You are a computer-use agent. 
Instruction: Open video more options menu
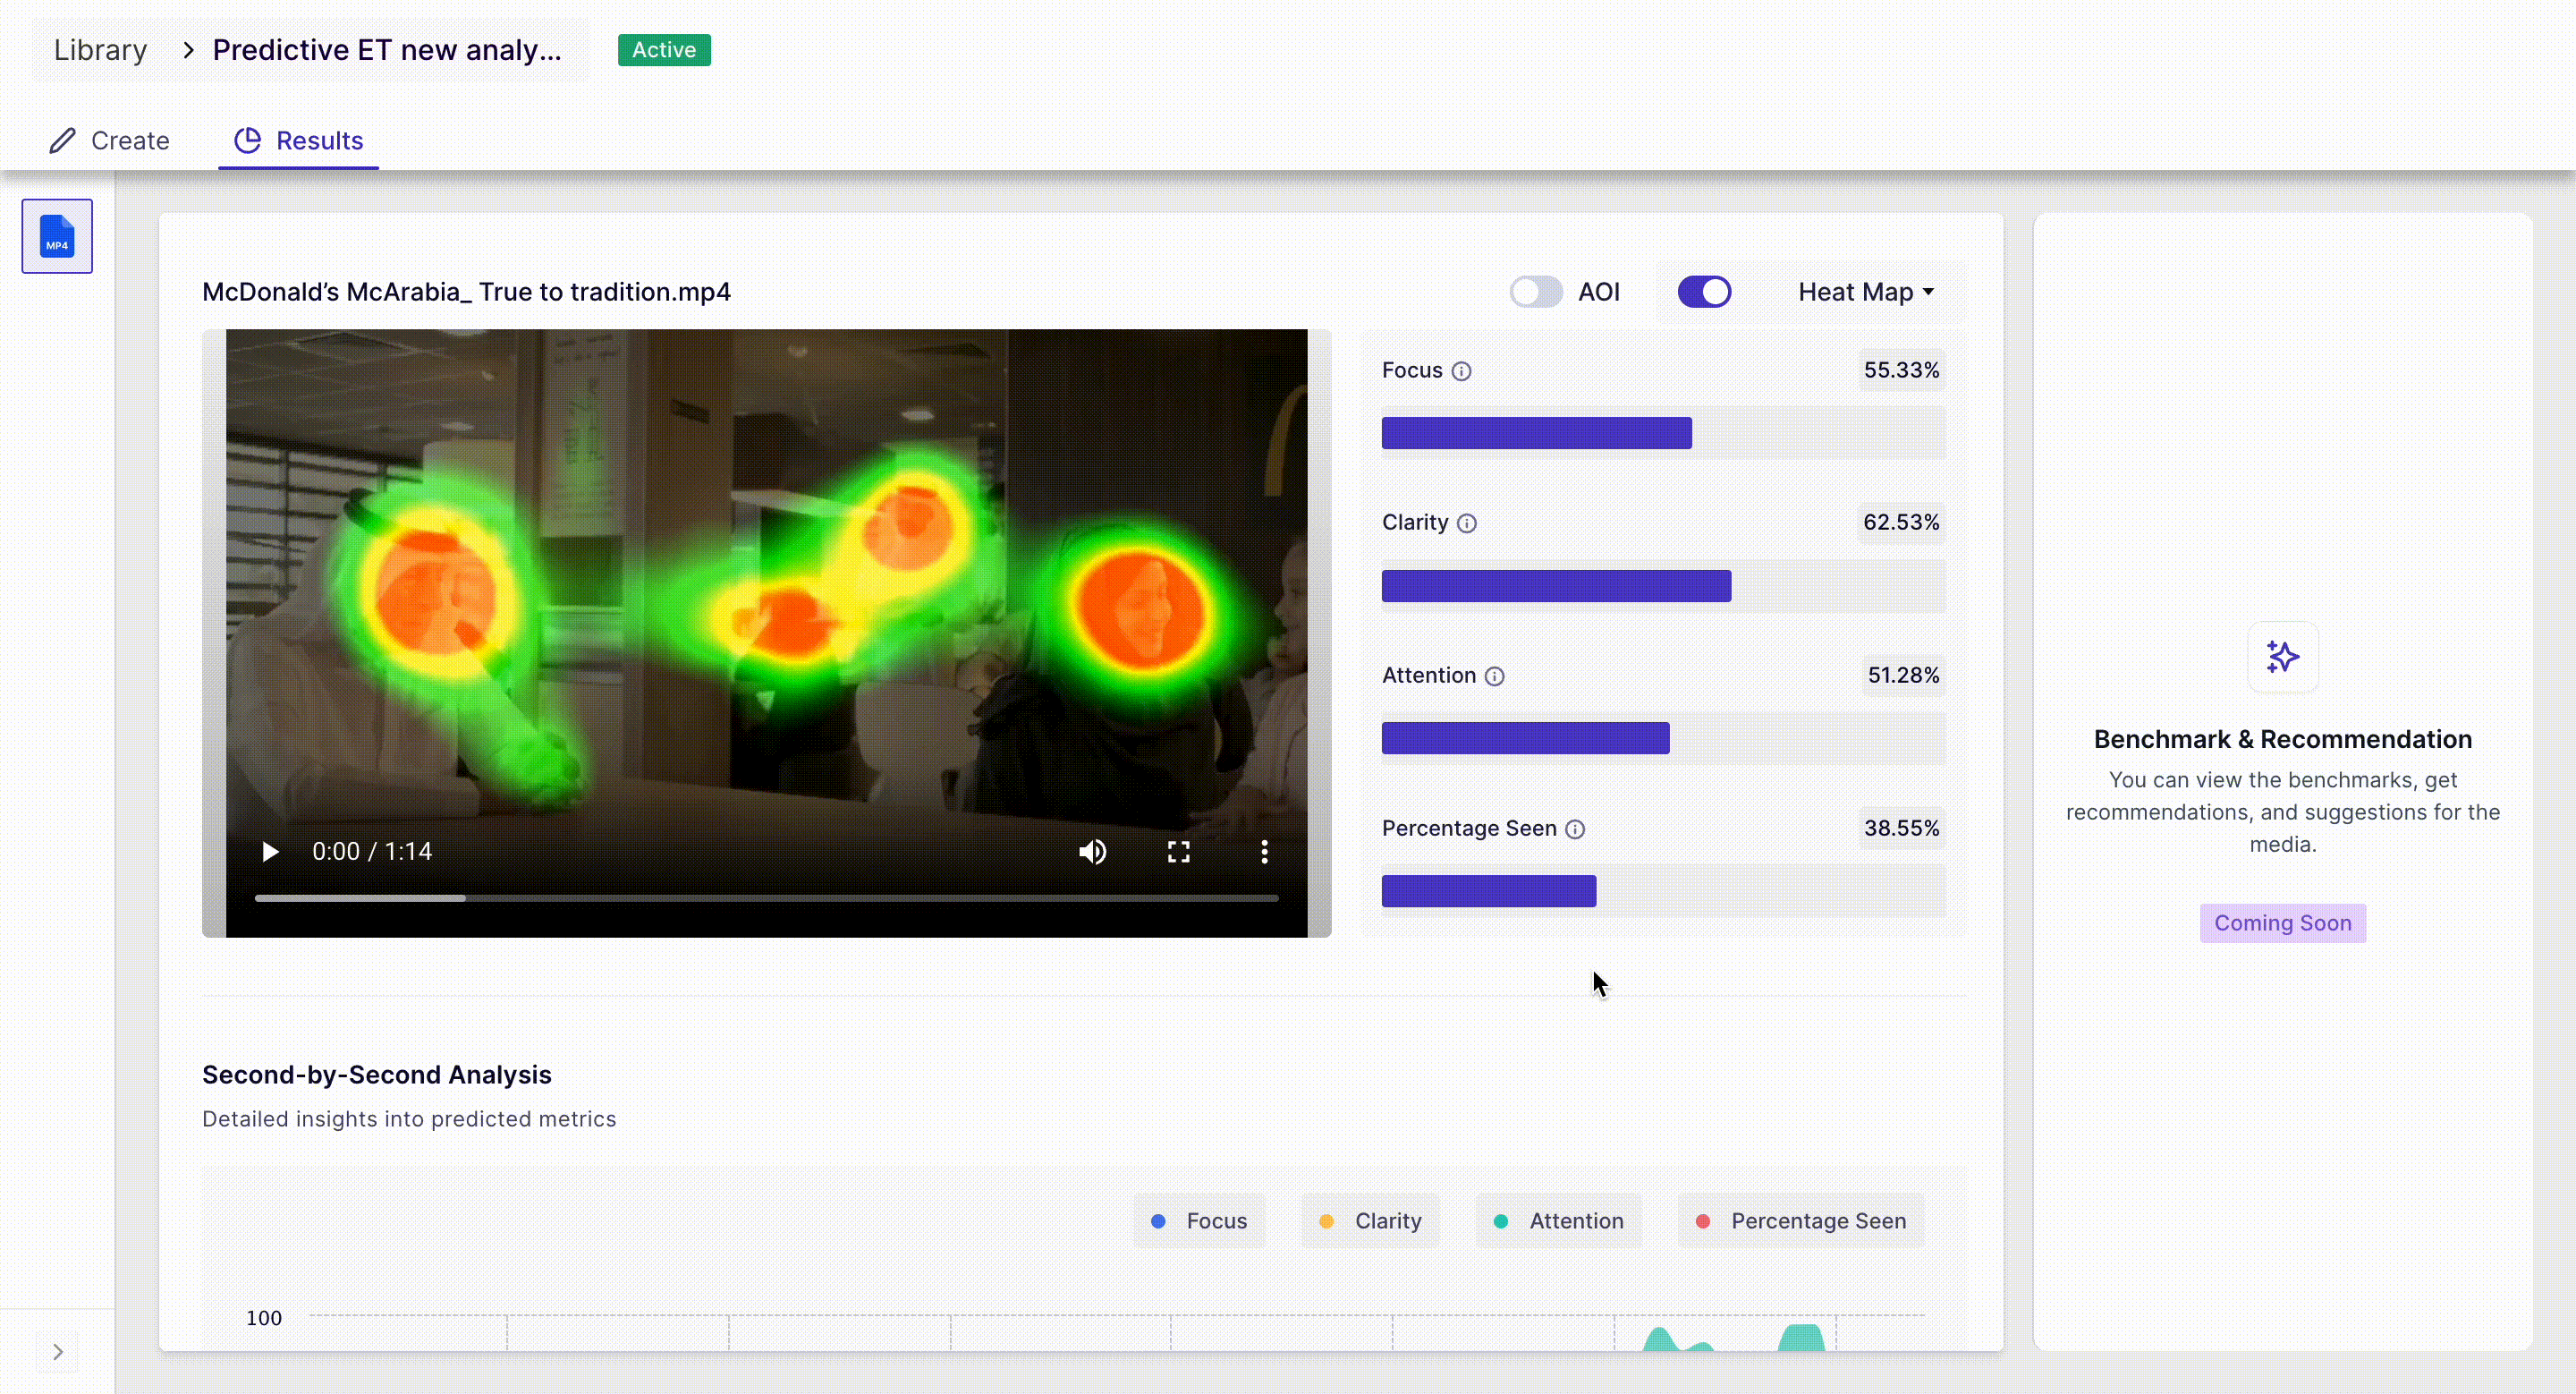[x=1264, y=852]
